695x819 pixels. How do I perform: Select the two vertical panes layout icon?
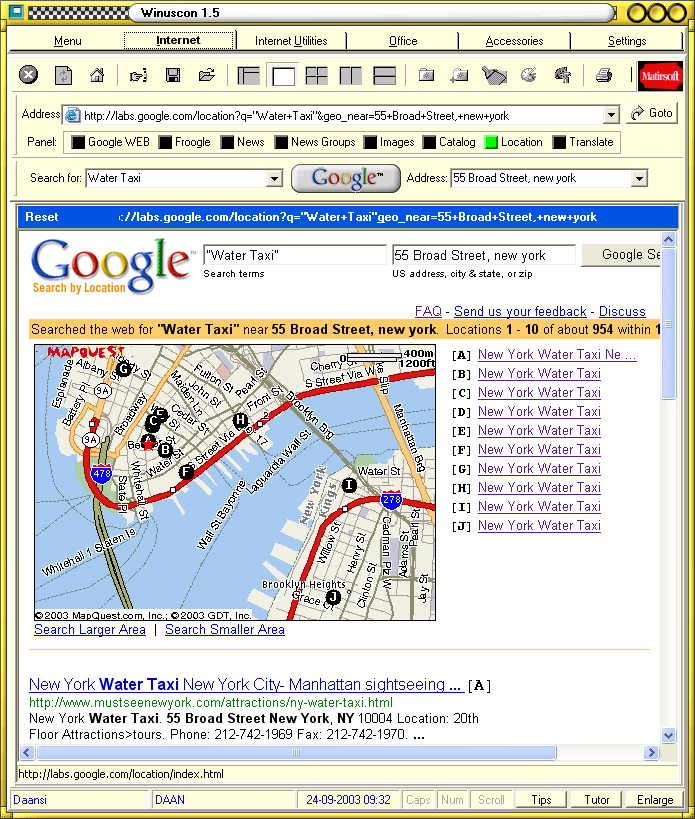click(x=350, y=76)
